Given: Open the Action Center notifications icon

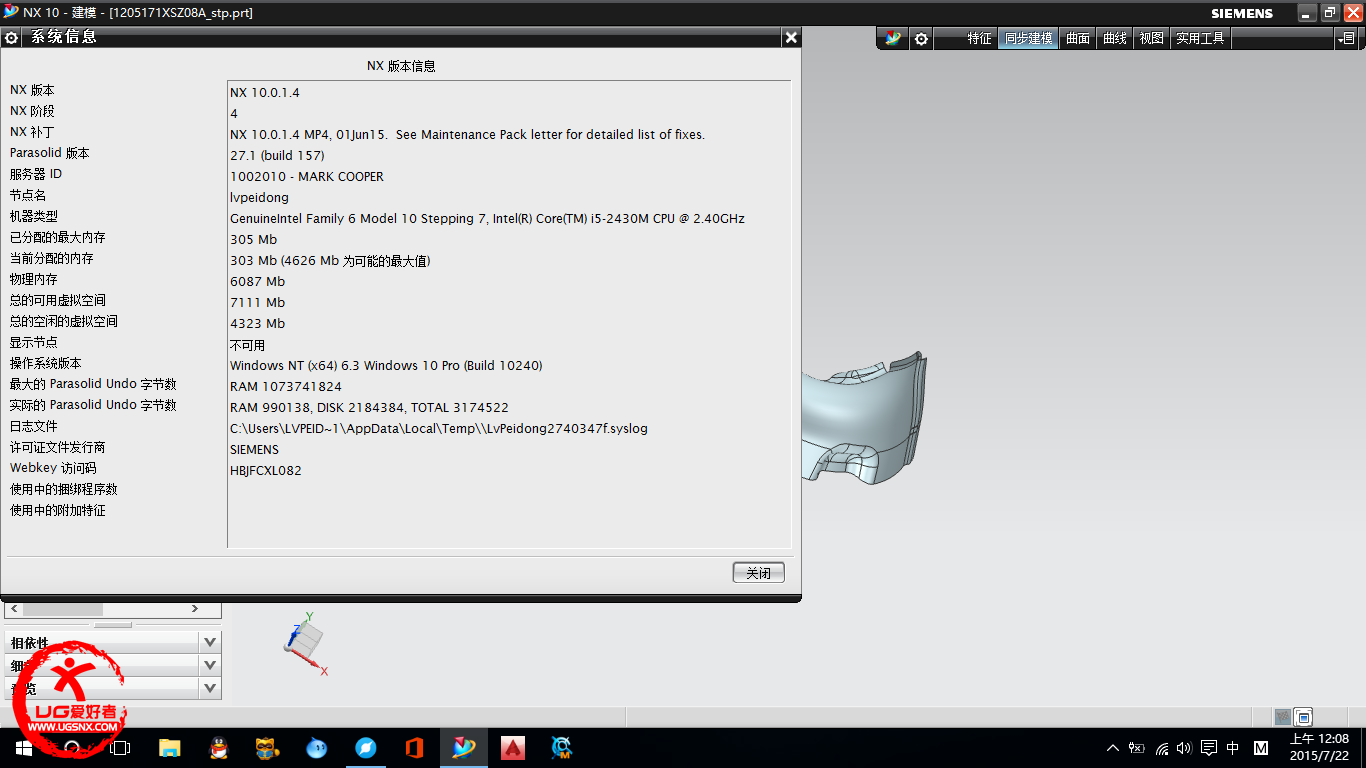Looking at the screenshot, I should point(1208,748).
